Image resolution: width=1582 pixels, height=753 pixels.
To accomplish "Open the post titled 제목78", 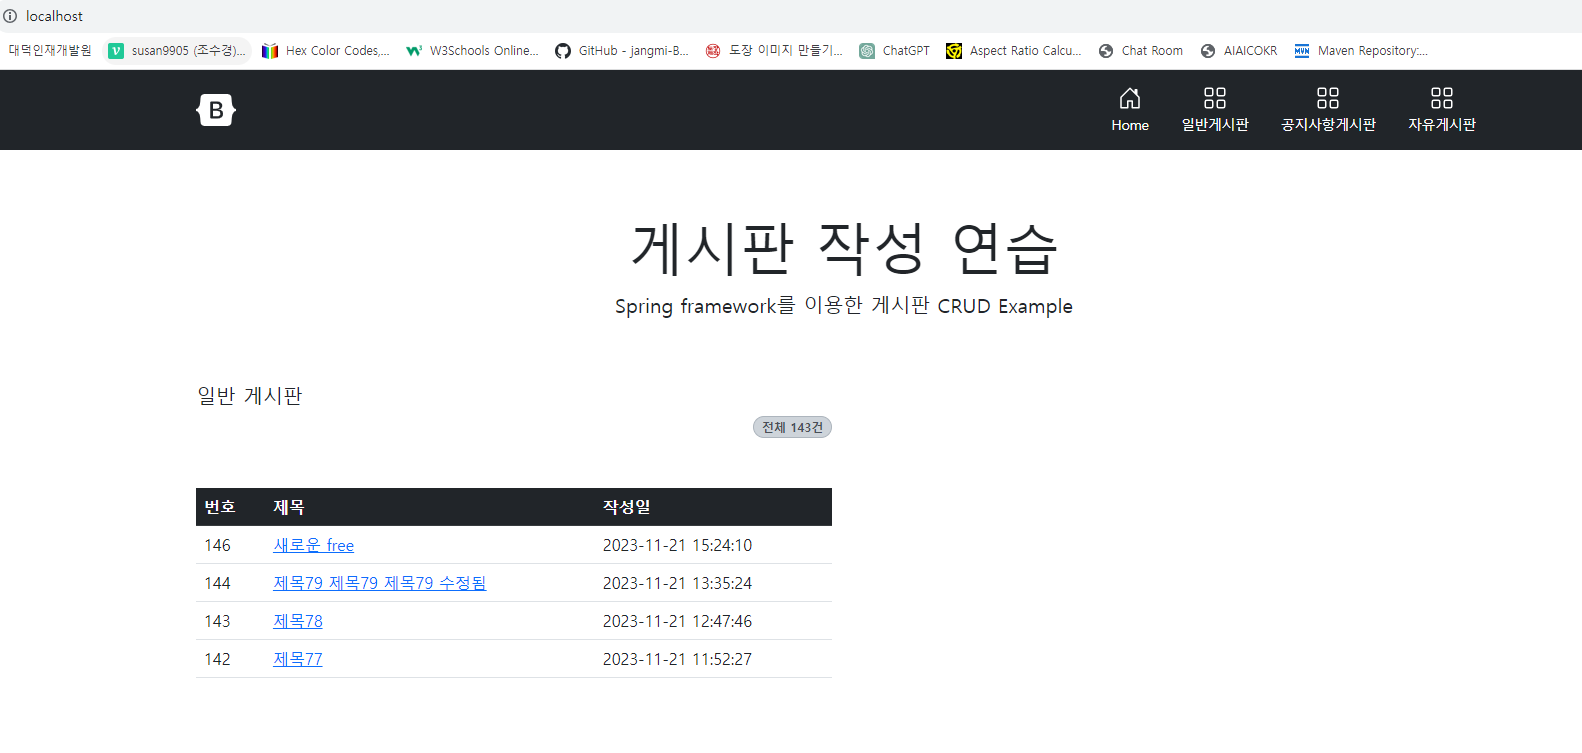I will tap(298, 621).
